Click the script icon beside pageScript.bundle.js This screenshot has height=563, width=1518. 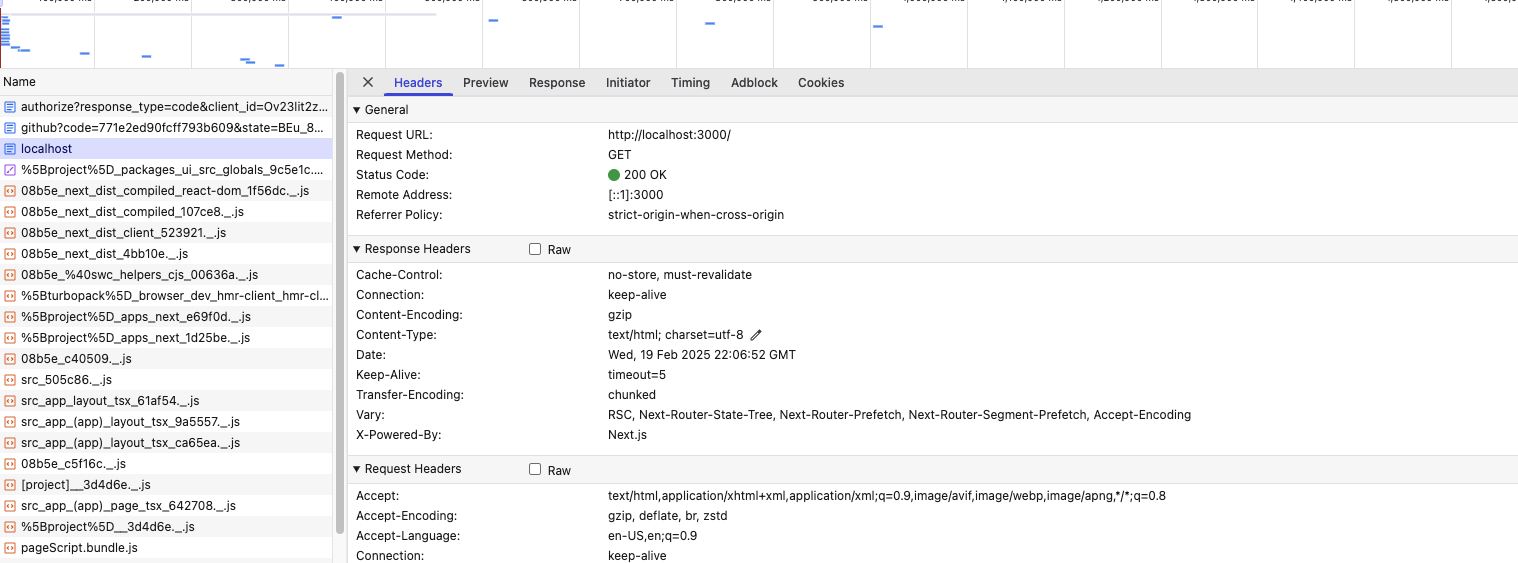tap(10, 548)
